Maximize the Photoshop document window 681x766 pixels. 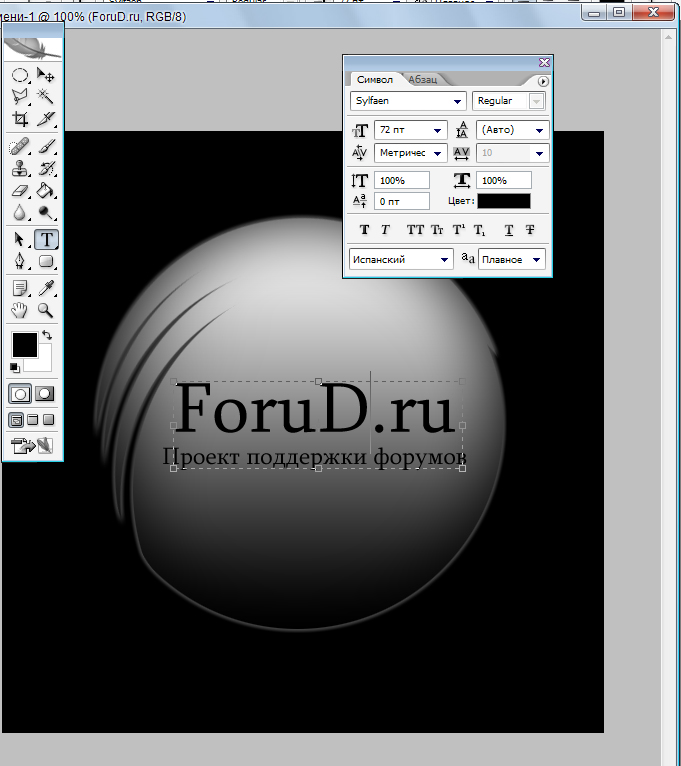point(619,12)
